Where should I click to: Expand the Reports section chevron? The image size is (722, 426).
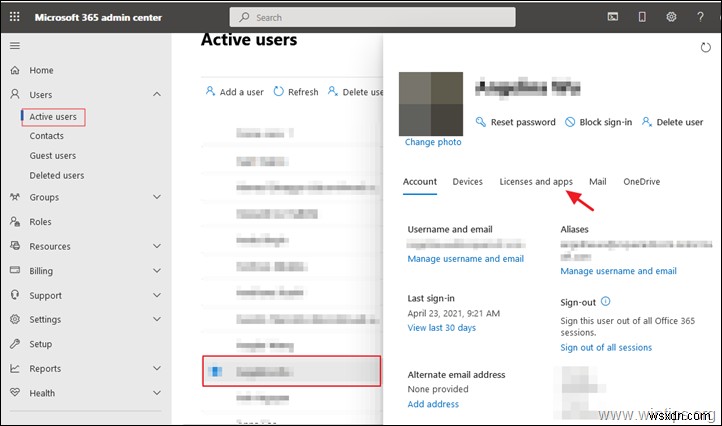pos(157,368)
